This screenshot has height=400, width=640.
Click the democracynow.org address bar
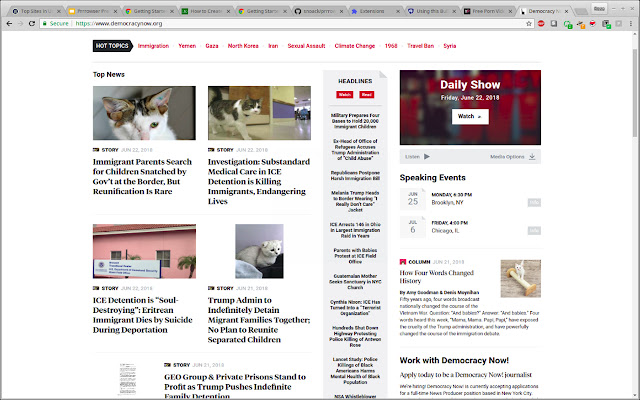pos(286,24)
